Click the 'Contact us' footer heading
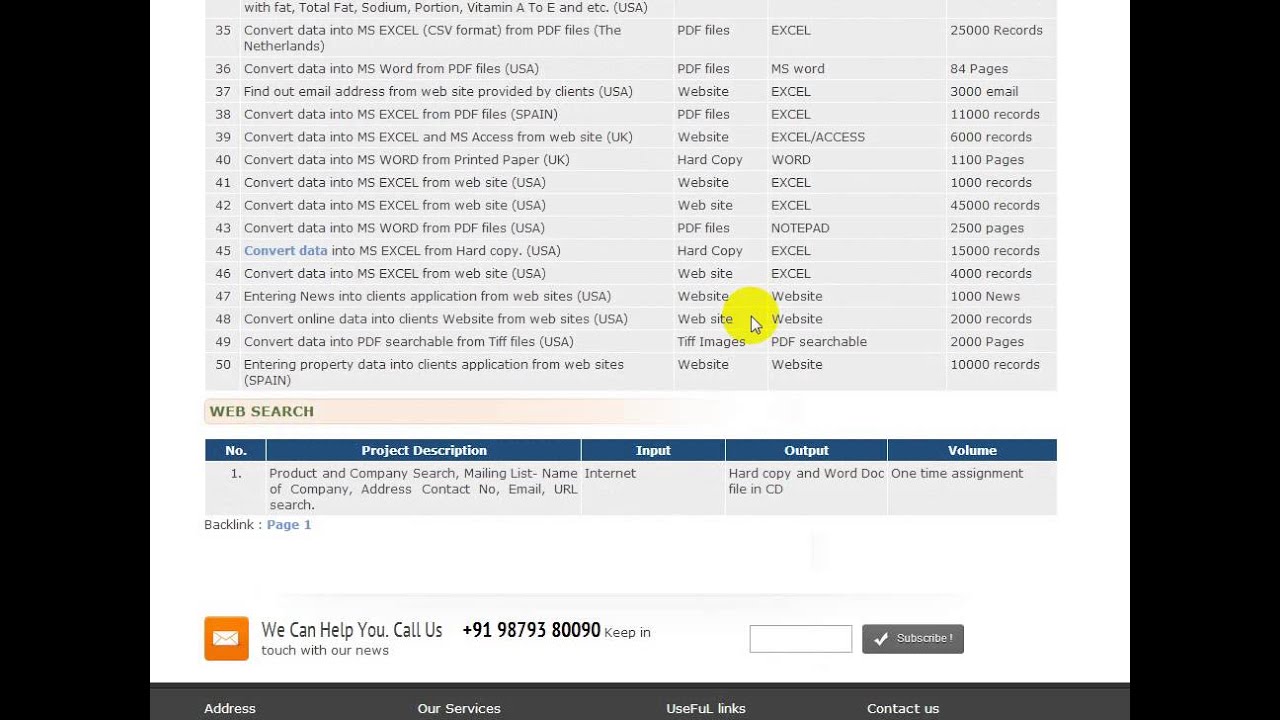The image size is (1280, 720). pyautogui.click(x=903, y=709)
